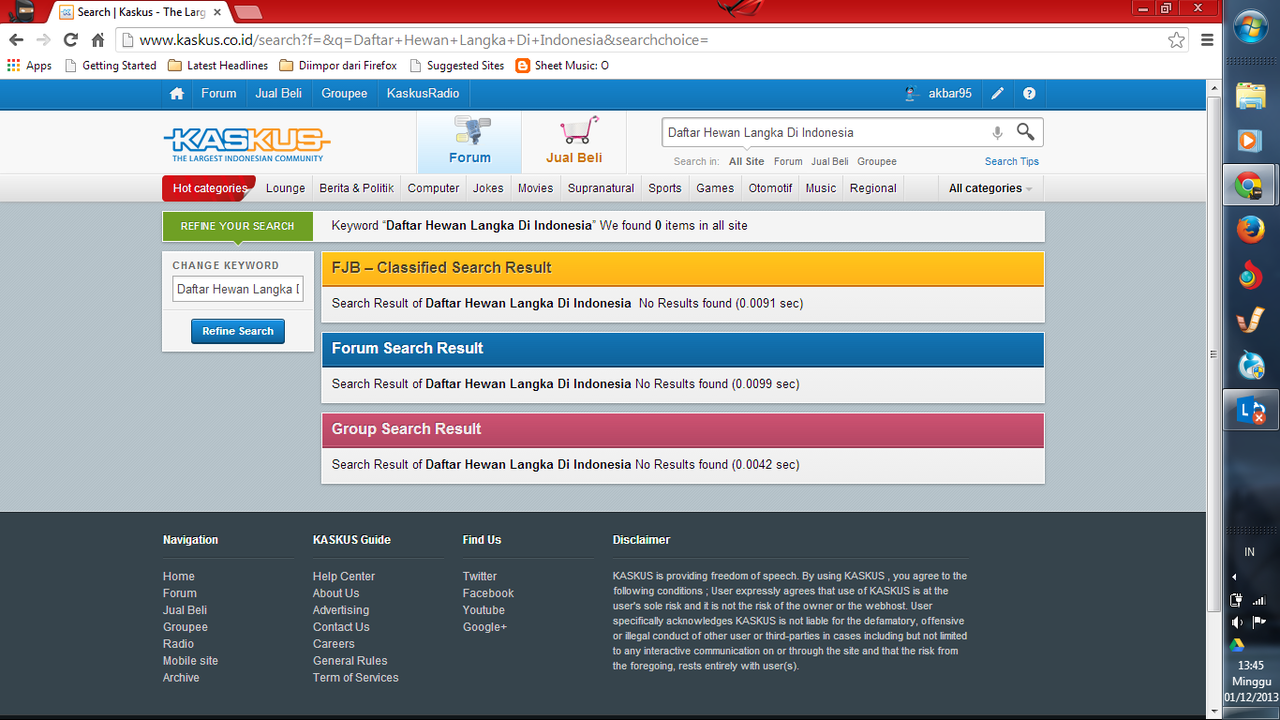This screenshot has width=1280, height=720.
Task: Click the browser address bar
Action: [640, 40]
